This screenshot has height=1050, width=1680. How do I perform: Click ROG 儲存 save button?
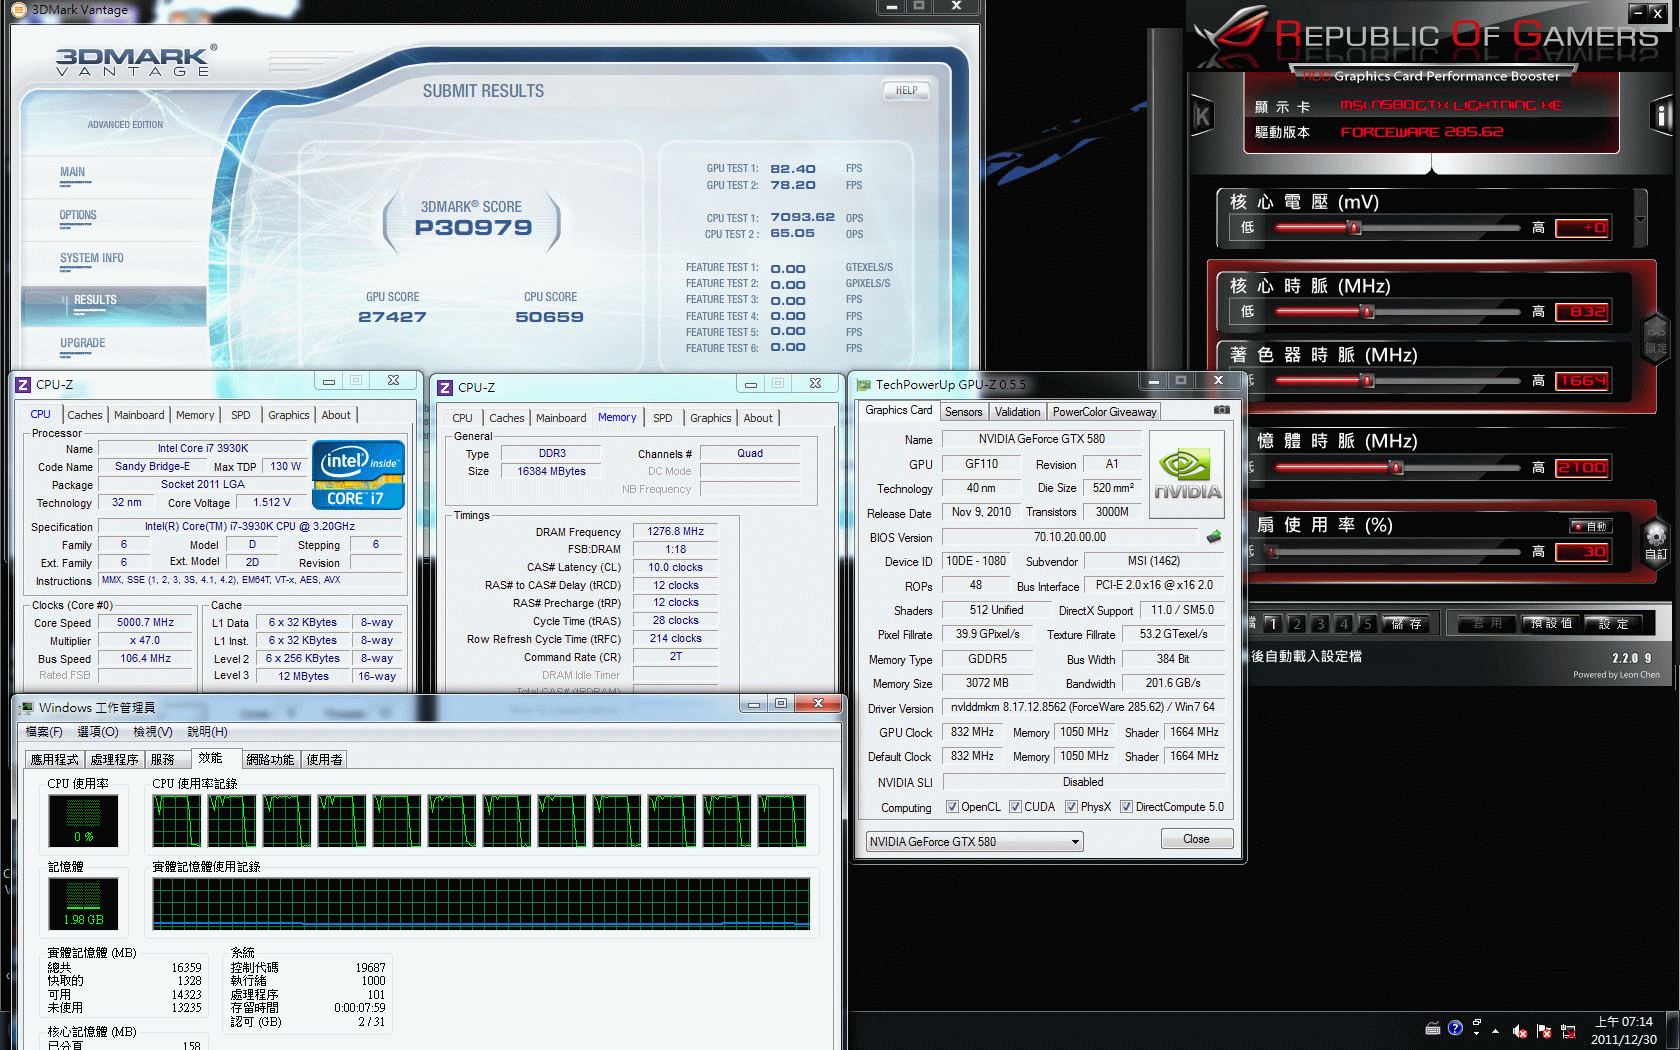(1406, 623)
